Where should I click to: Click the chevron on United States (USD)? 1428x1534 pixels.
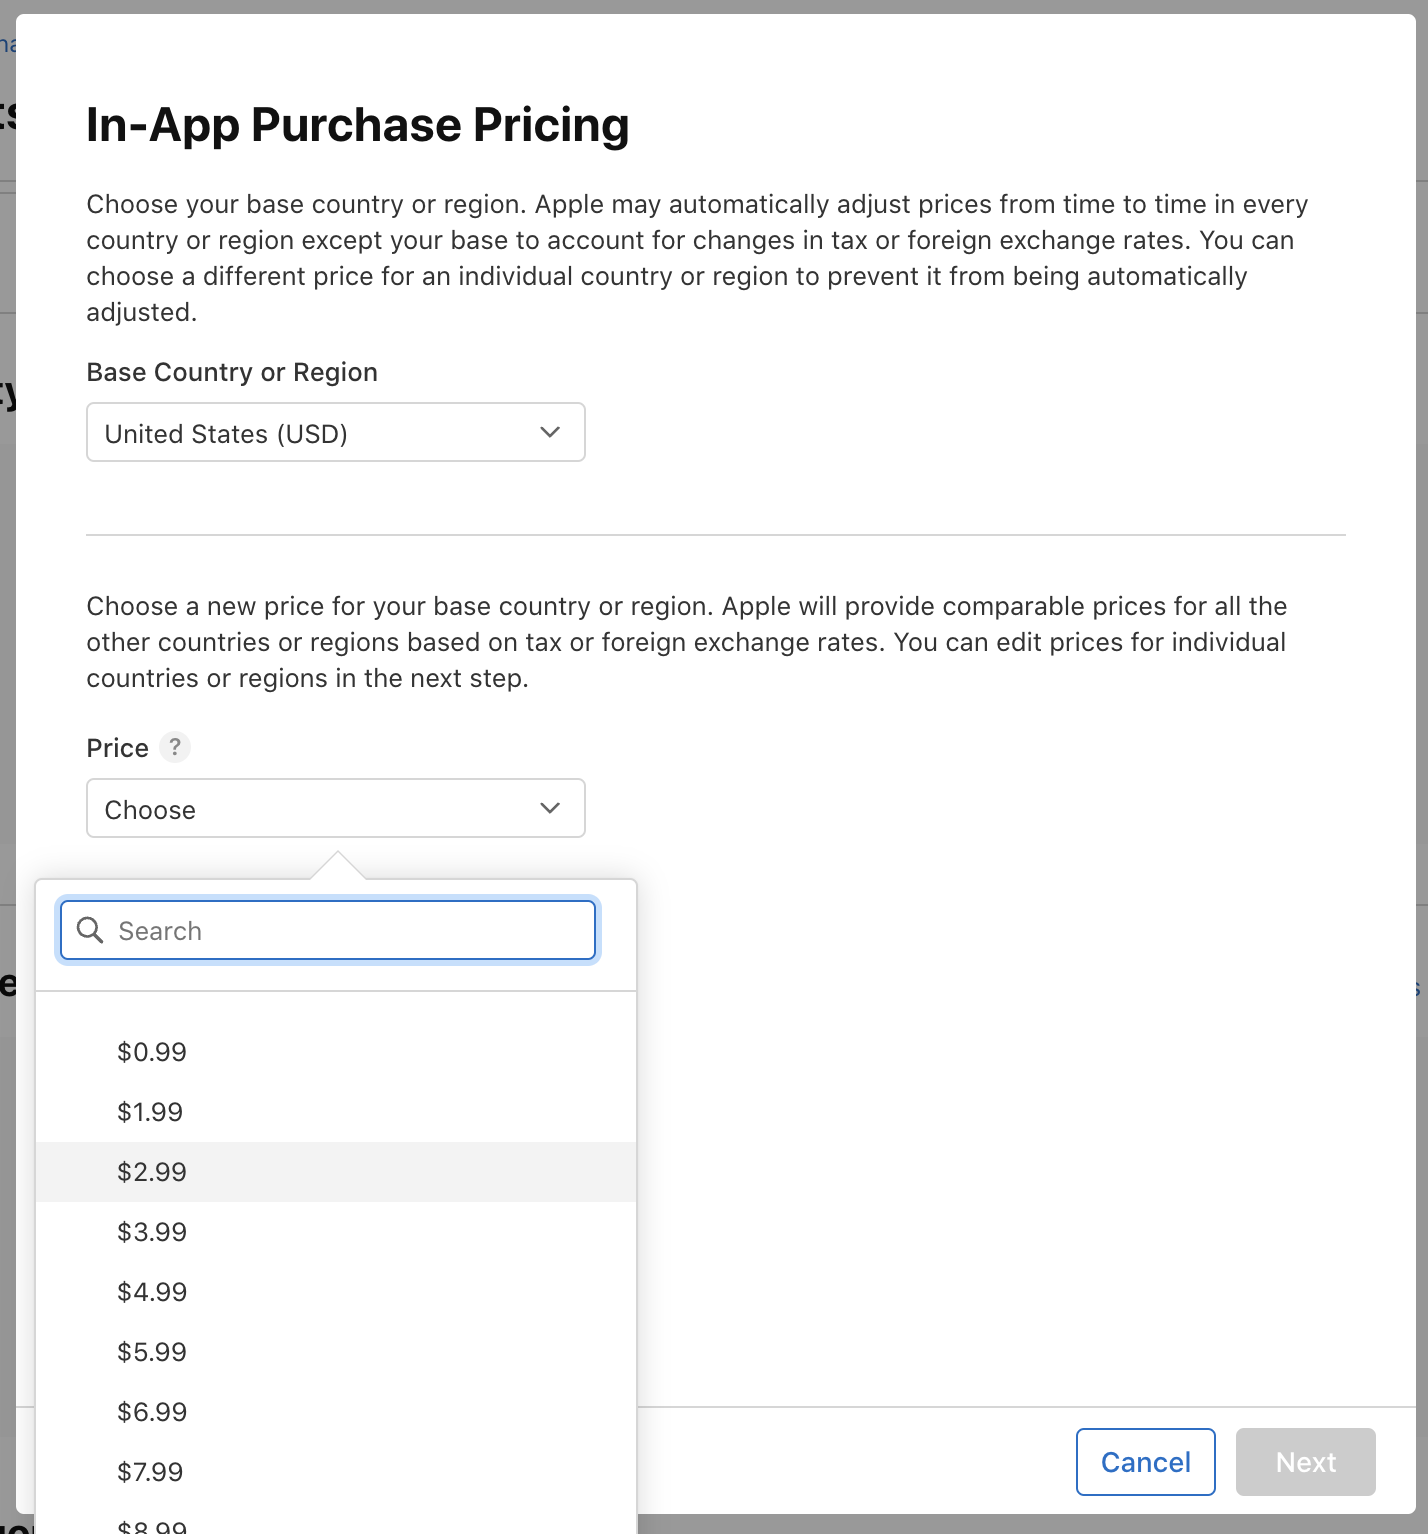point(550,432)
